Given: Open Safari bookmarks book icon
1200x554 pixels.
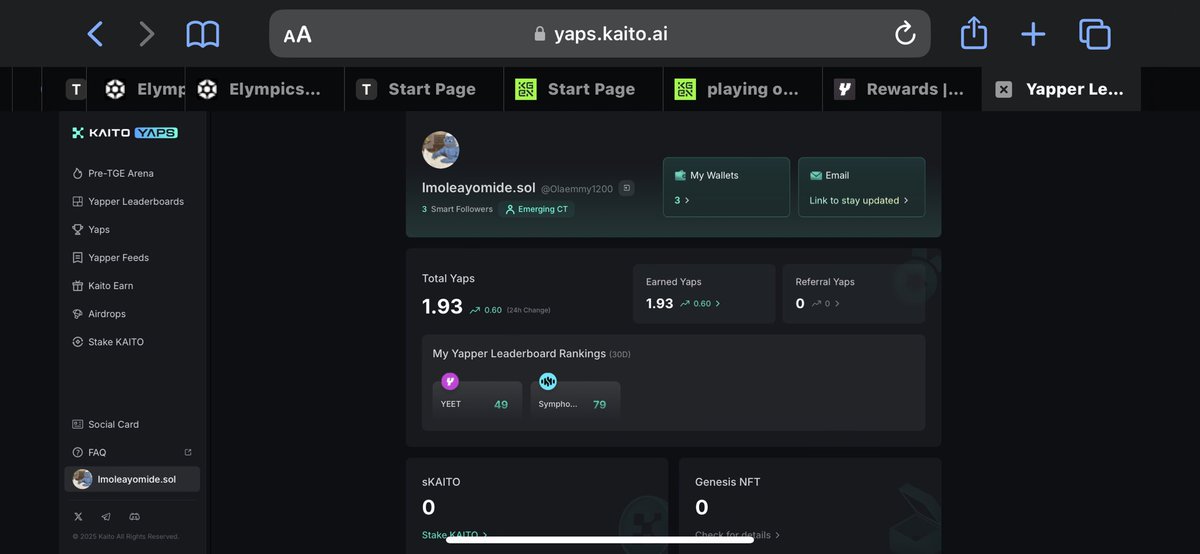Looking at the screenshot, I should 203,35.
